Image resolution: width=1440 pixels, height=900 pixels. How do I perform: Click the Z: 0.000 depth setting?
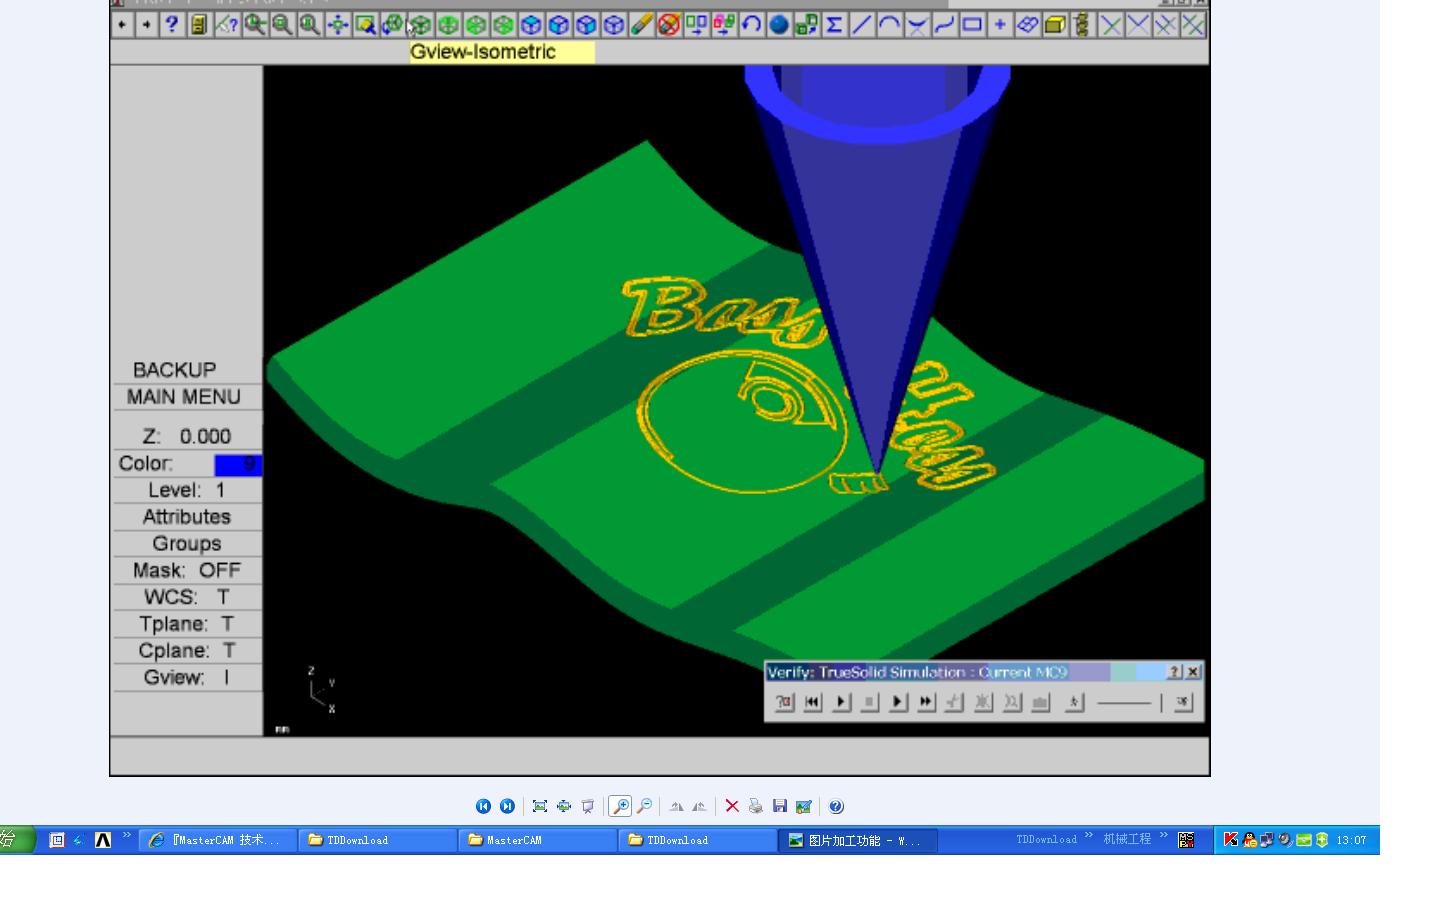point(187,436)
